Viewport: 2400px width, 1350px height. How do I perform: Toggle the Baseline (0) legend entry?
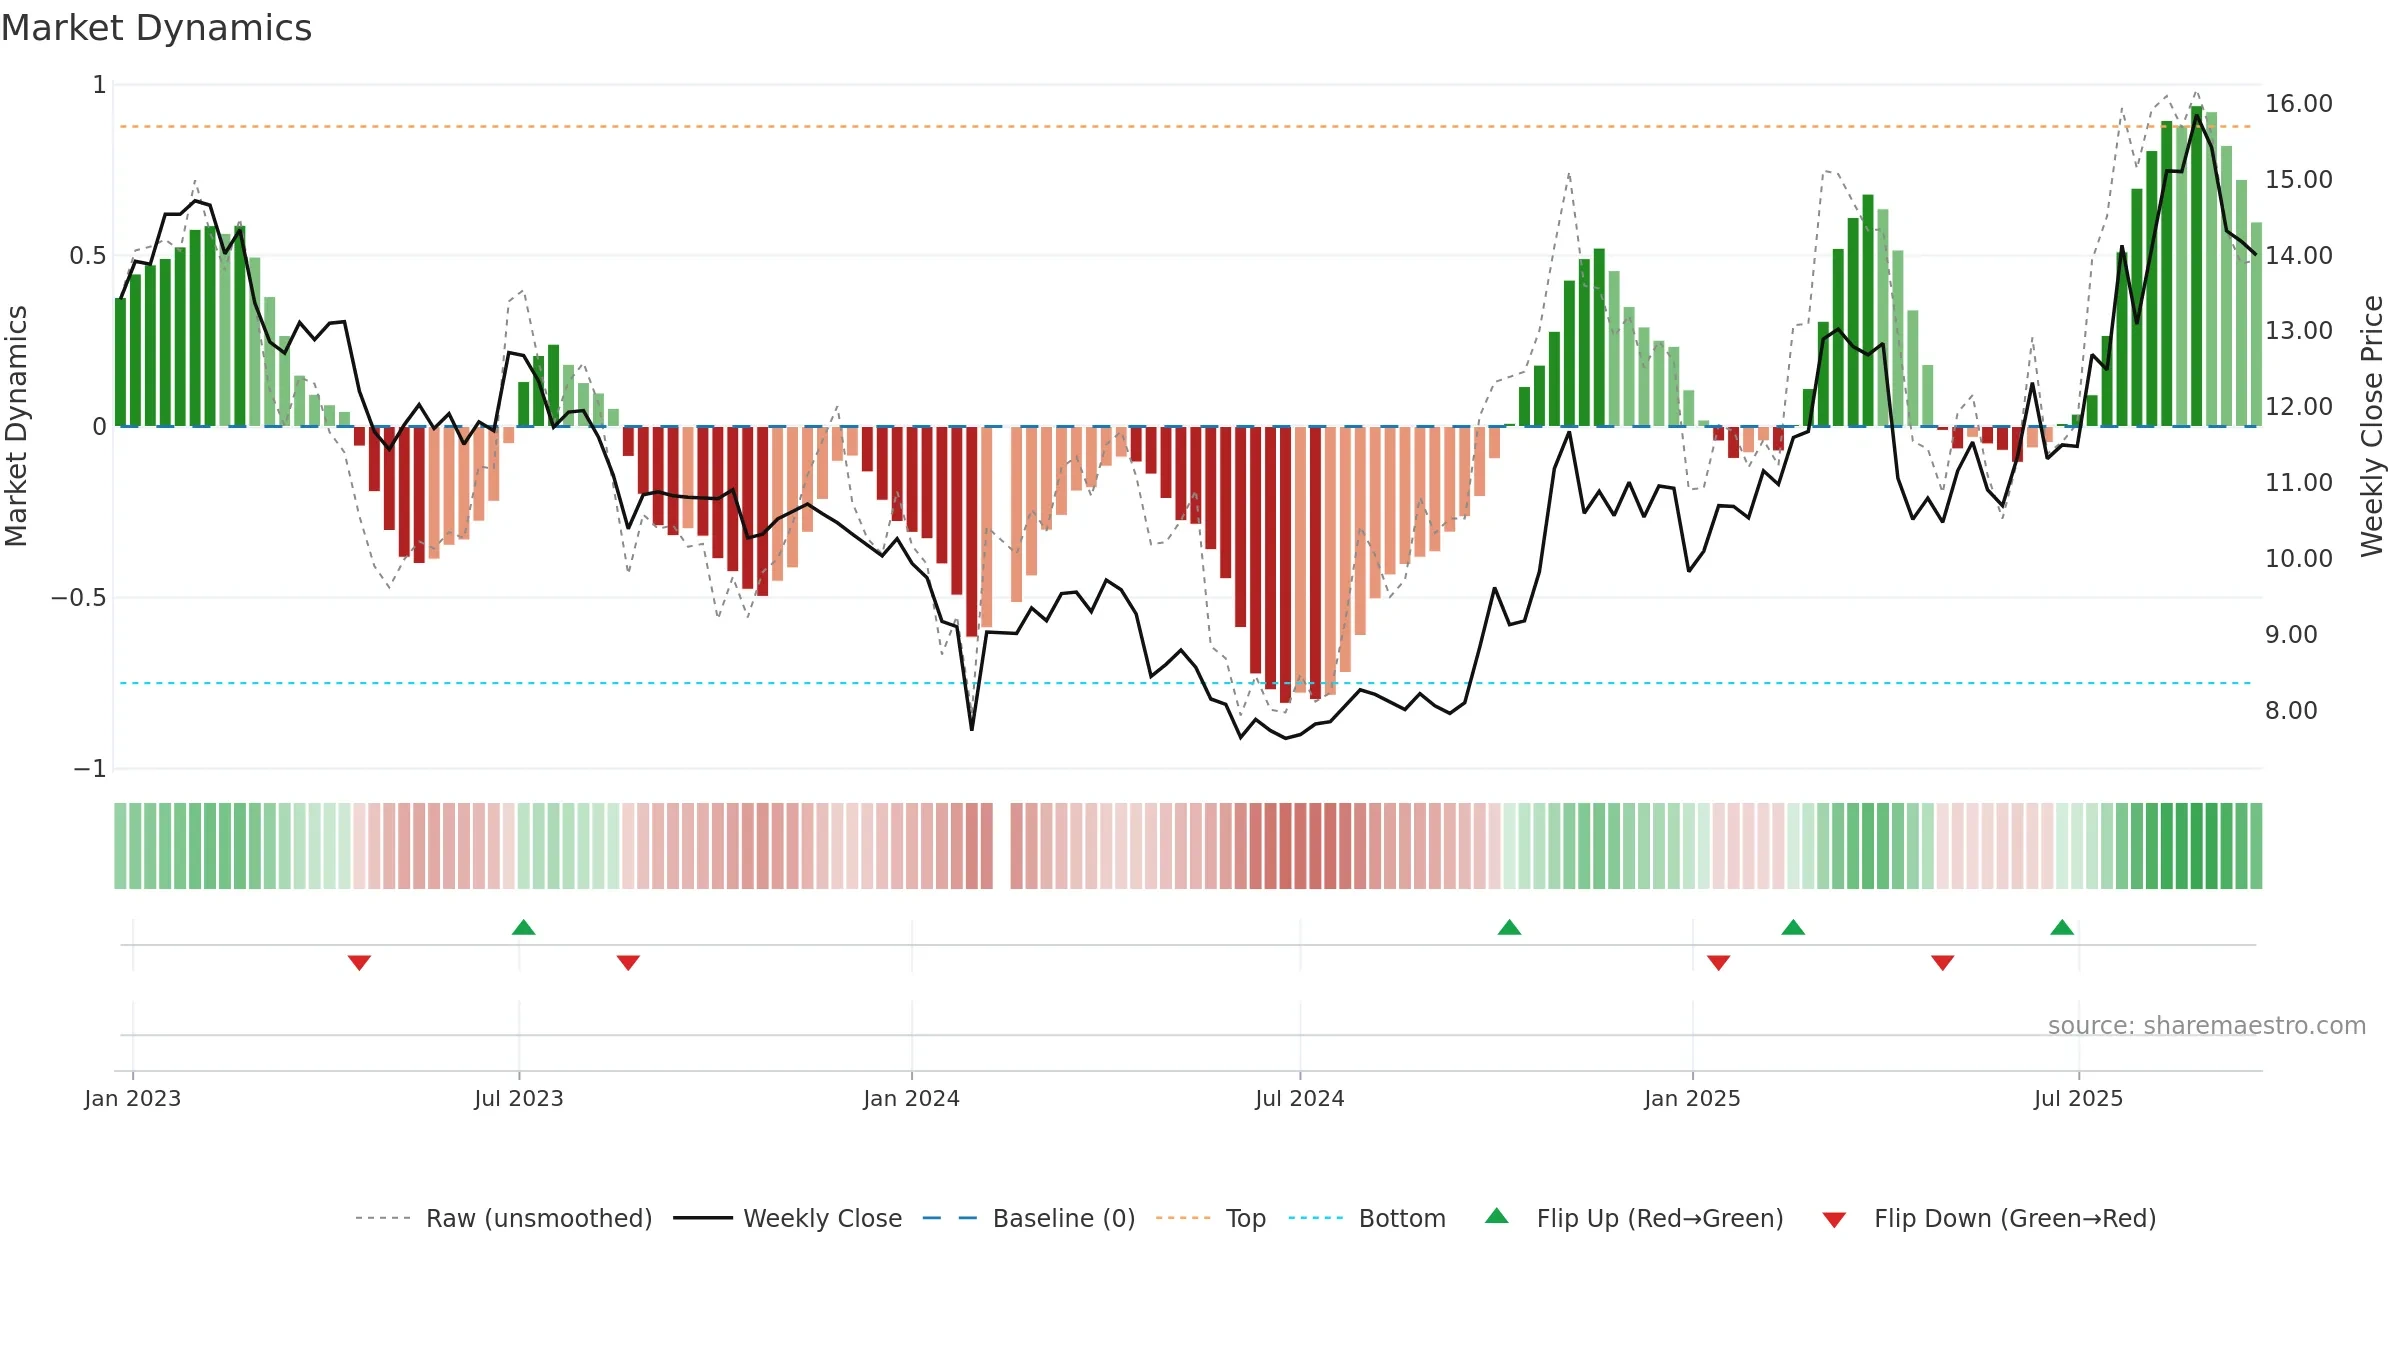click(1029, 1218)
